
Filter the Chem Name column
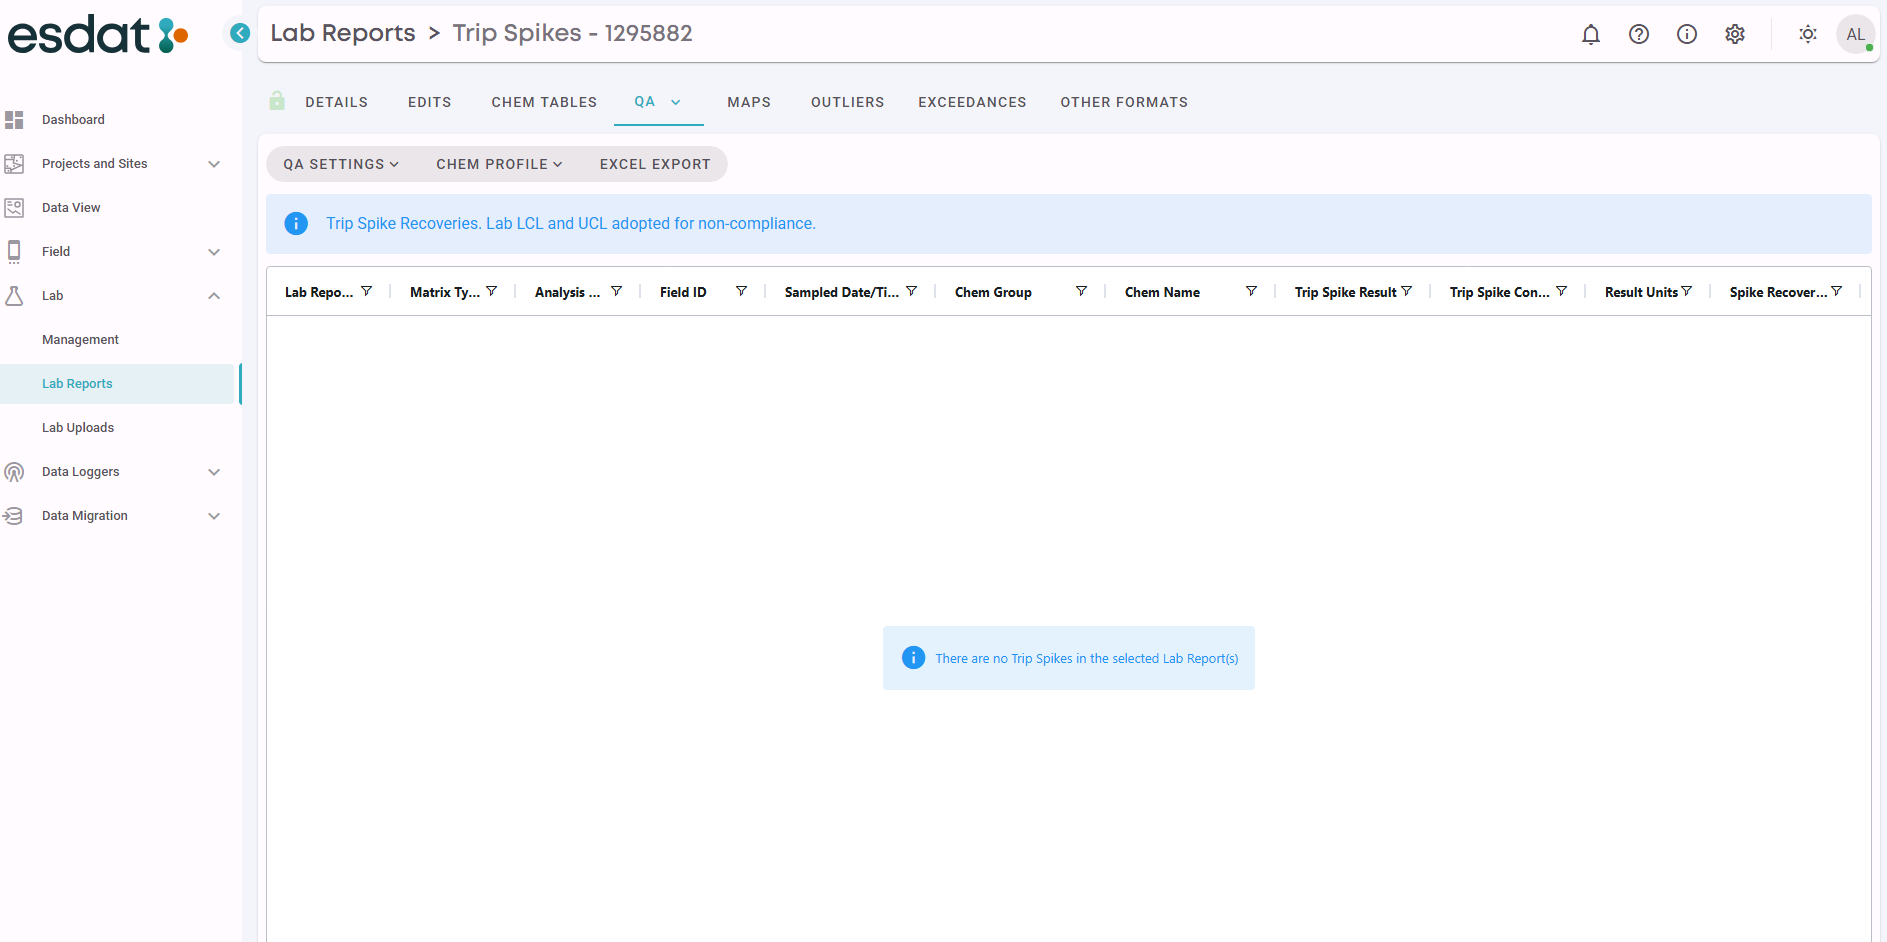pyautogui.click(x=1250, y=291)
